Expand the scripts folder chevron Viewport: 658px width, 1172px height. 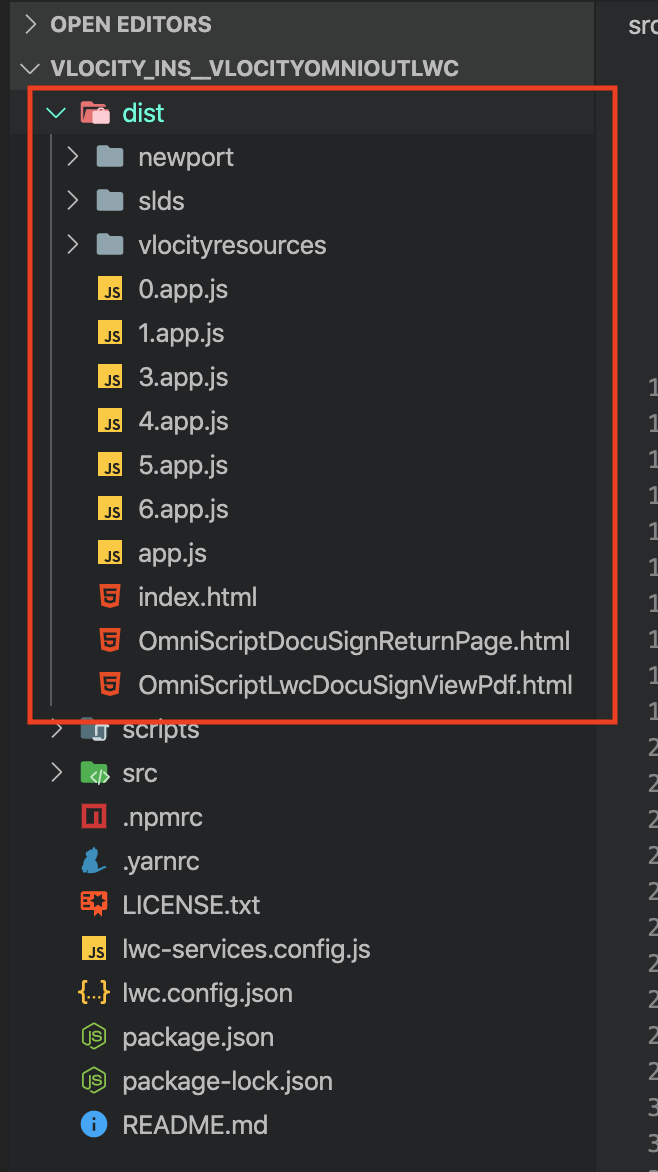point(57,730)
